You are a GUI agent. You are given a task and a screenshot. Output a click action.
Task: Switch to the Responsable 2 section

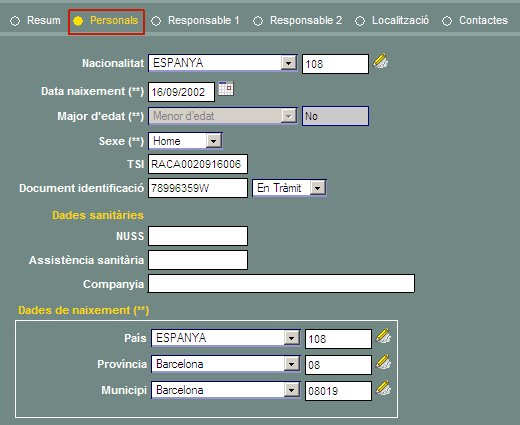297,21
